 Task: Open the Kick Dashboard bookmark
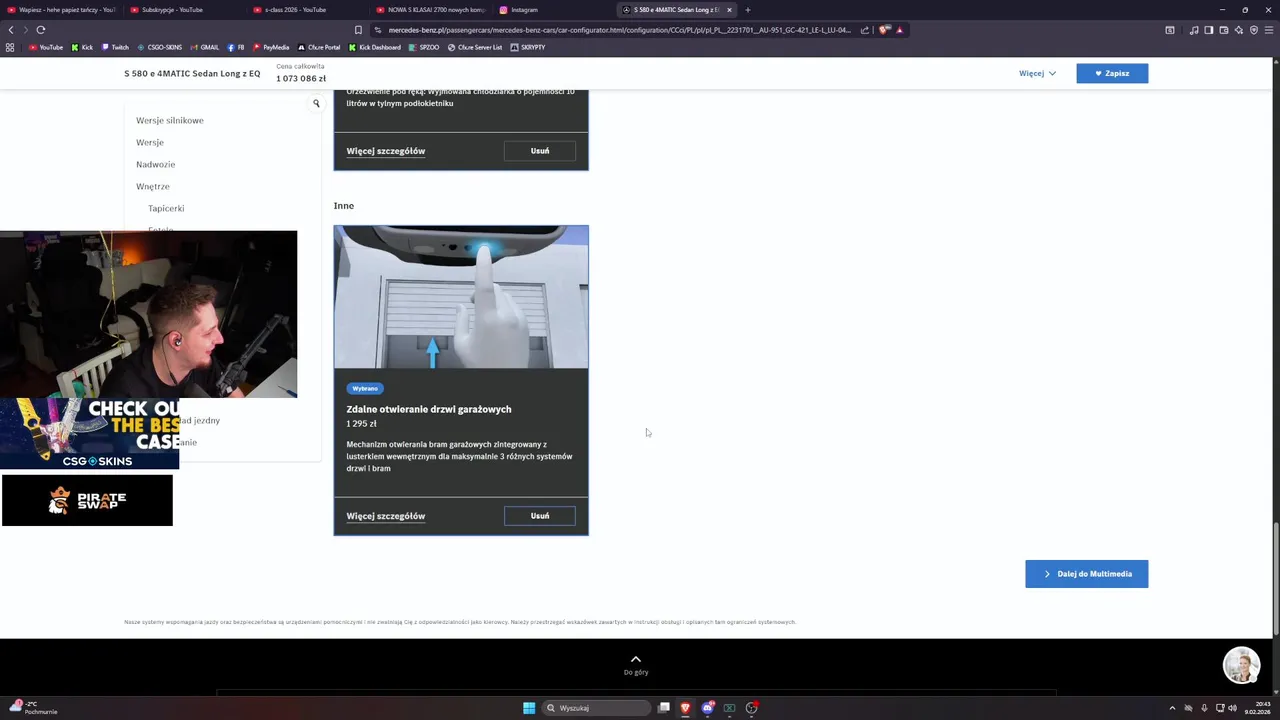tap(375, 47)
